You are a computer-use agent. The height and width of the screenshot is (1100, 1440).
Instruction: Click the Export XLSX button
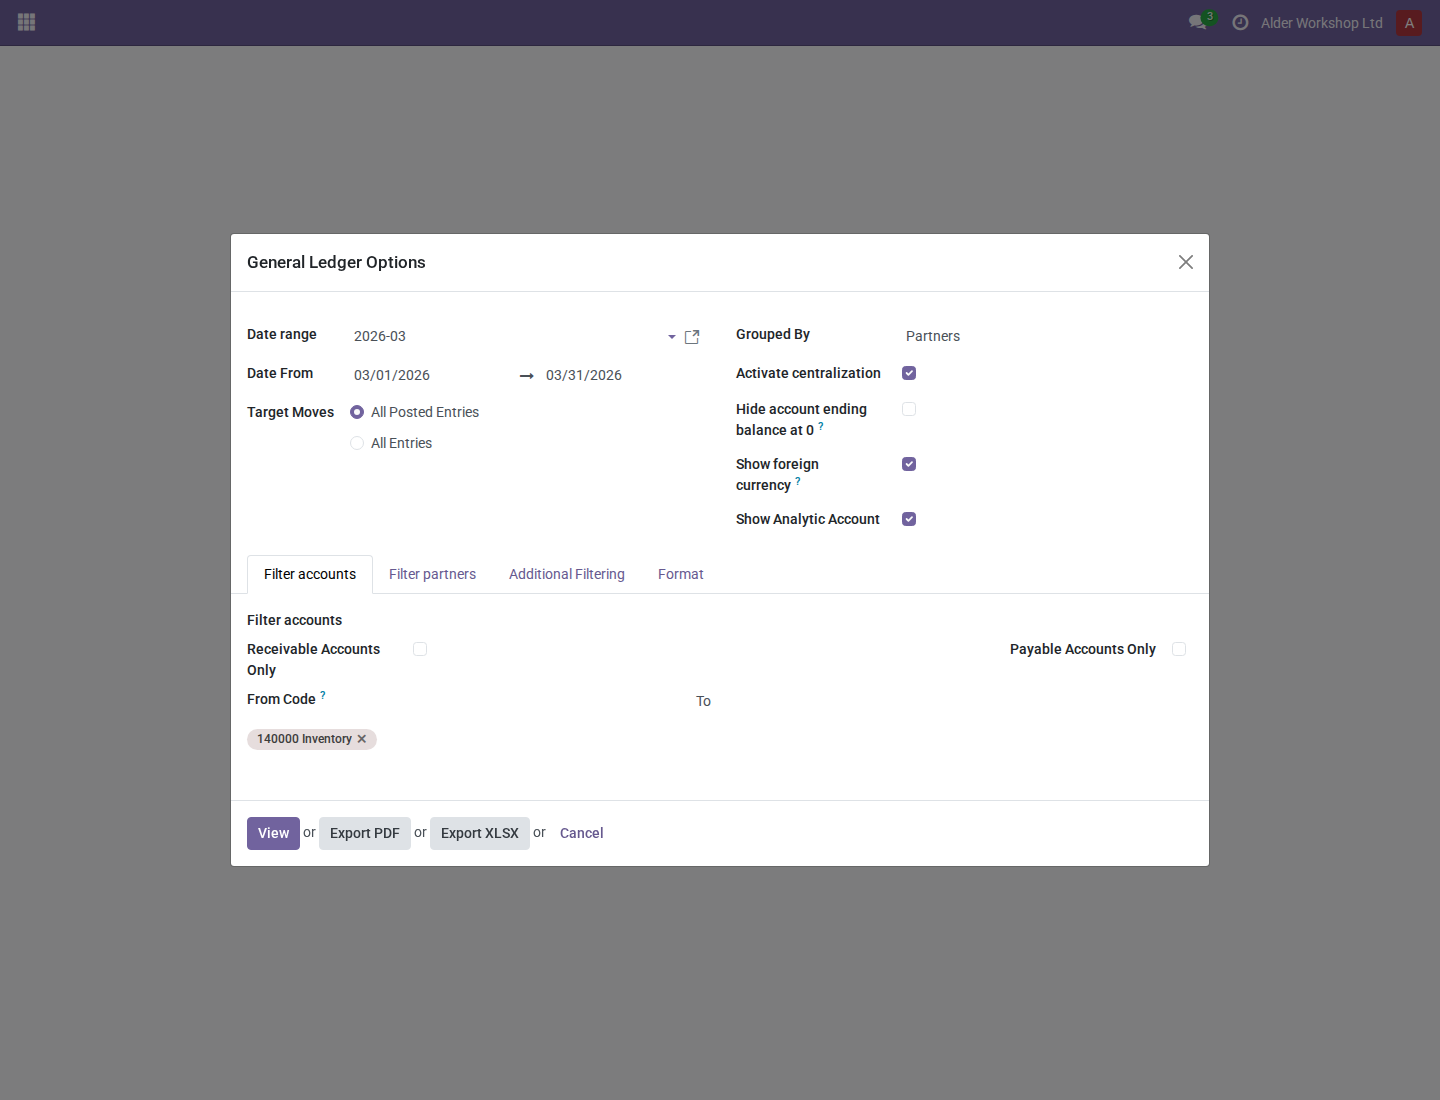(480, 833)
